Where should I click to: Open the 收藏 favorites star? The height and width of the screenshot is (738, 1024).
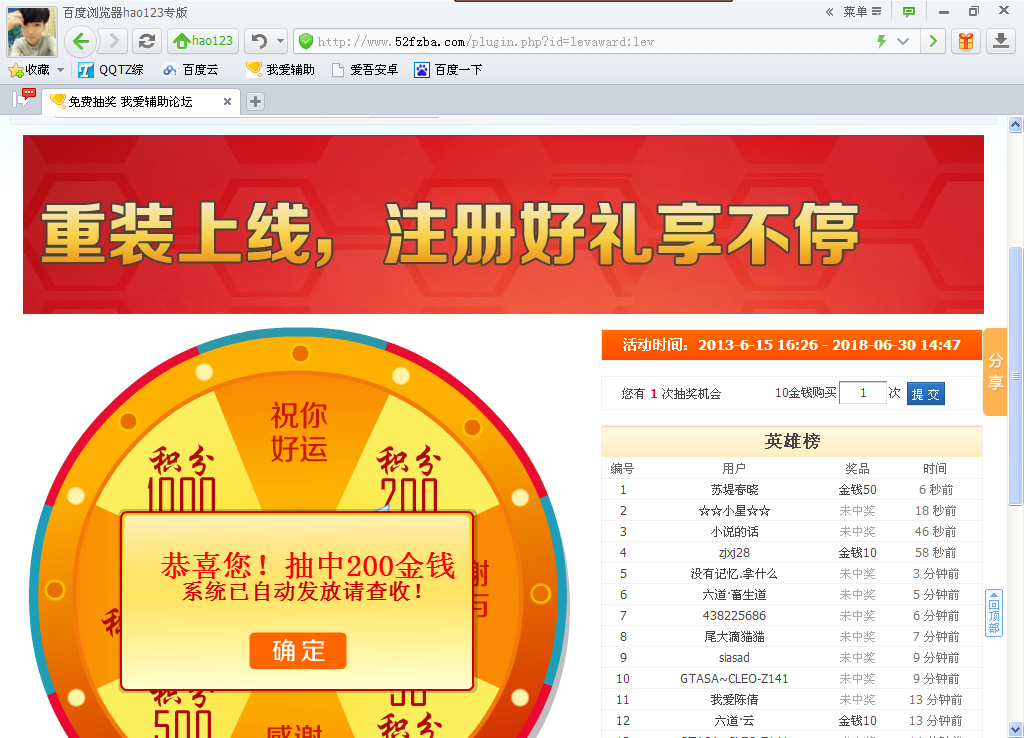(29, 70)
